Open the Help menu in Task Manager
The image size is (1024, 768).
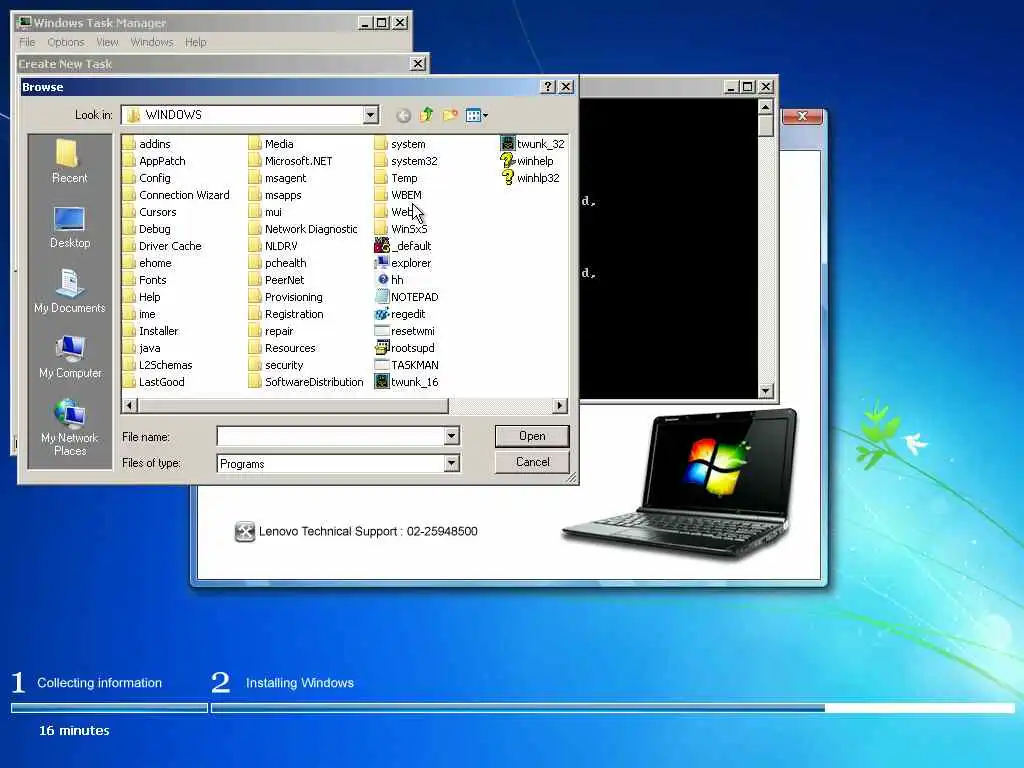pyautogui.click(x=195, y=42)
